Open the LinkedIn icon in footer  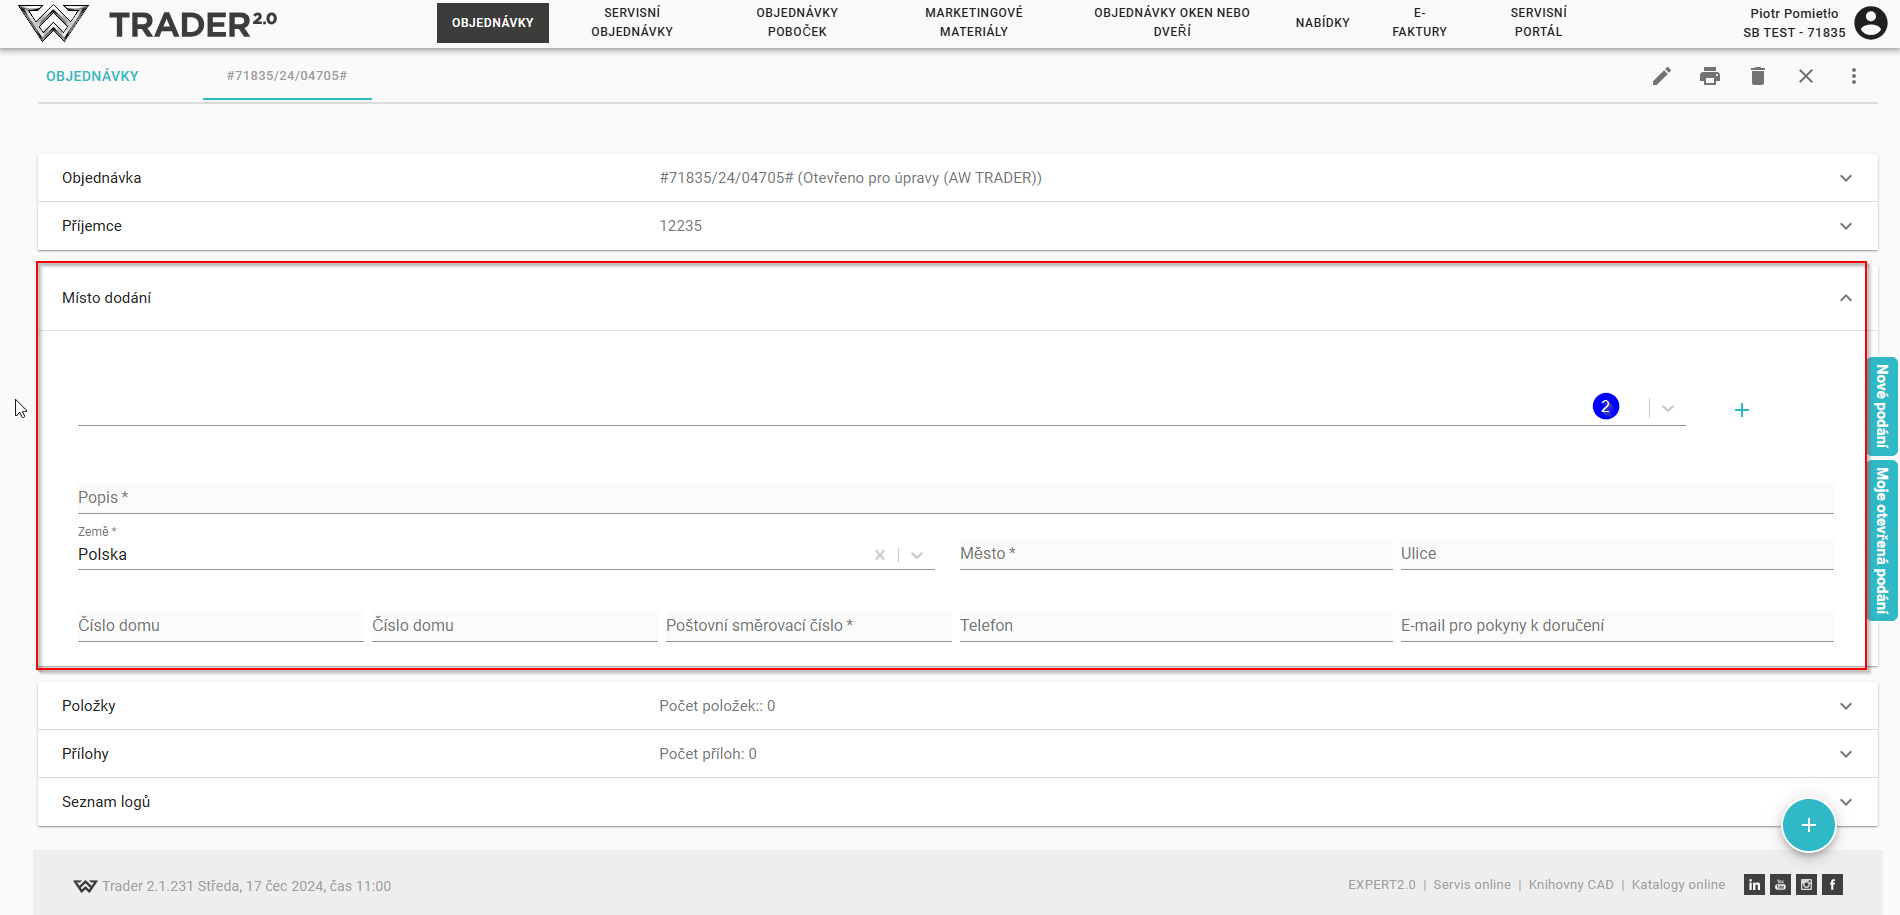click(x=1754, y=885)
